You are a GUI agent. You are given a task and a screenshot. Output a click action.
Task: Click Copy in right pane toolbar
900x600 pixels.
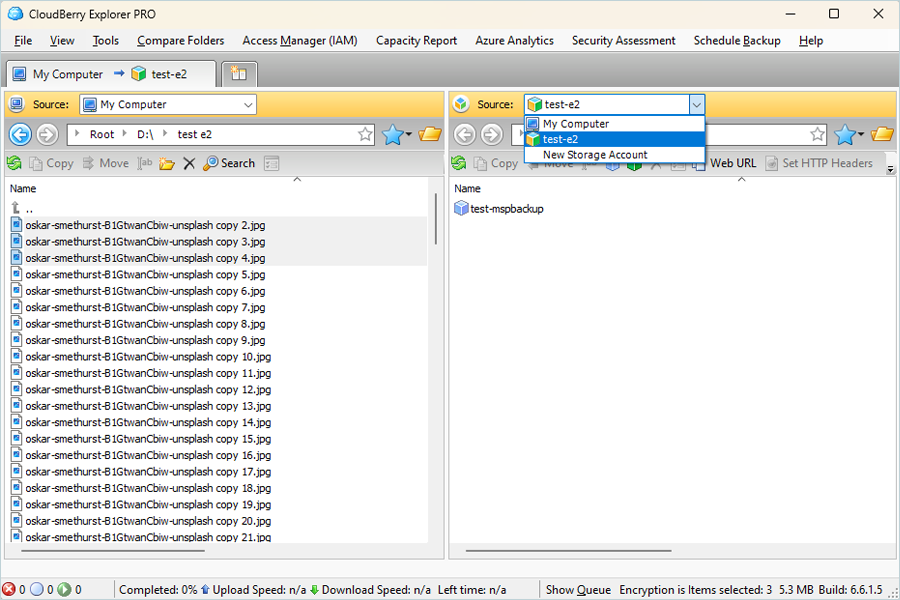click(496, 164)
